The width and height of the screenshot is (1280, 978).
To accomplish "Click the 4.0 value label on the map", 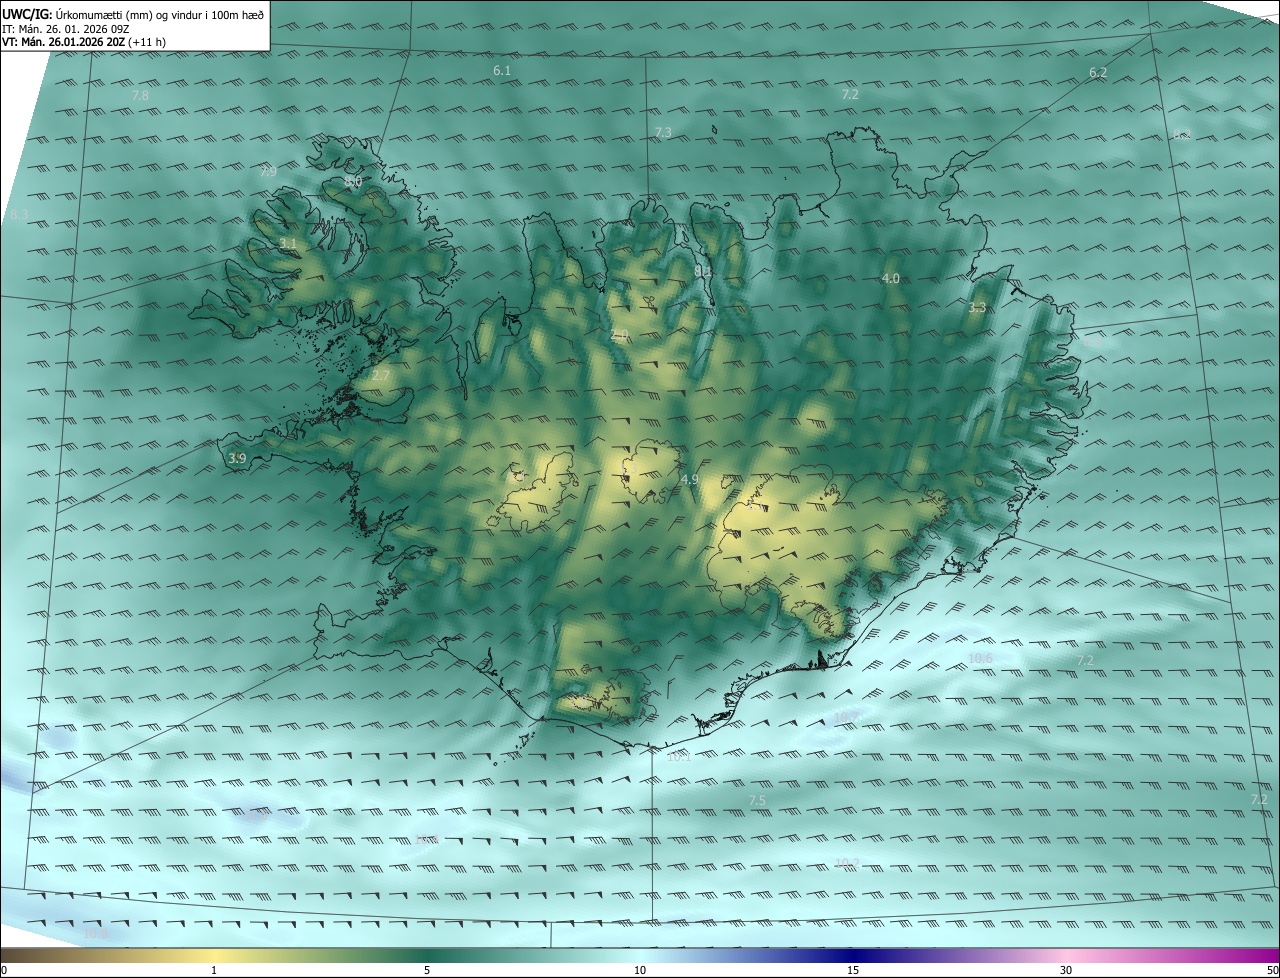I will pyautogui.click(x=891, y=279).
